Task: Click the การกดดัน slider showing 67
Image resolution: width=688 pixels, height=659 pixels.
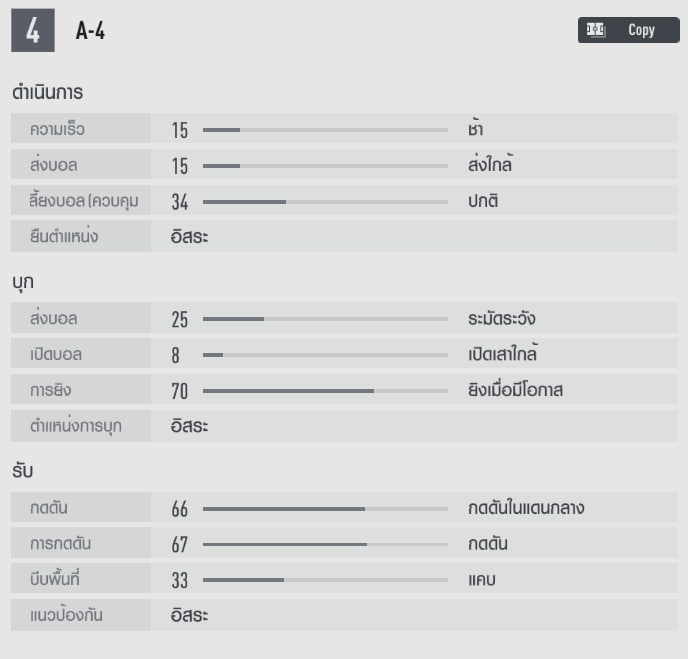Action: (x=325, y=545)
